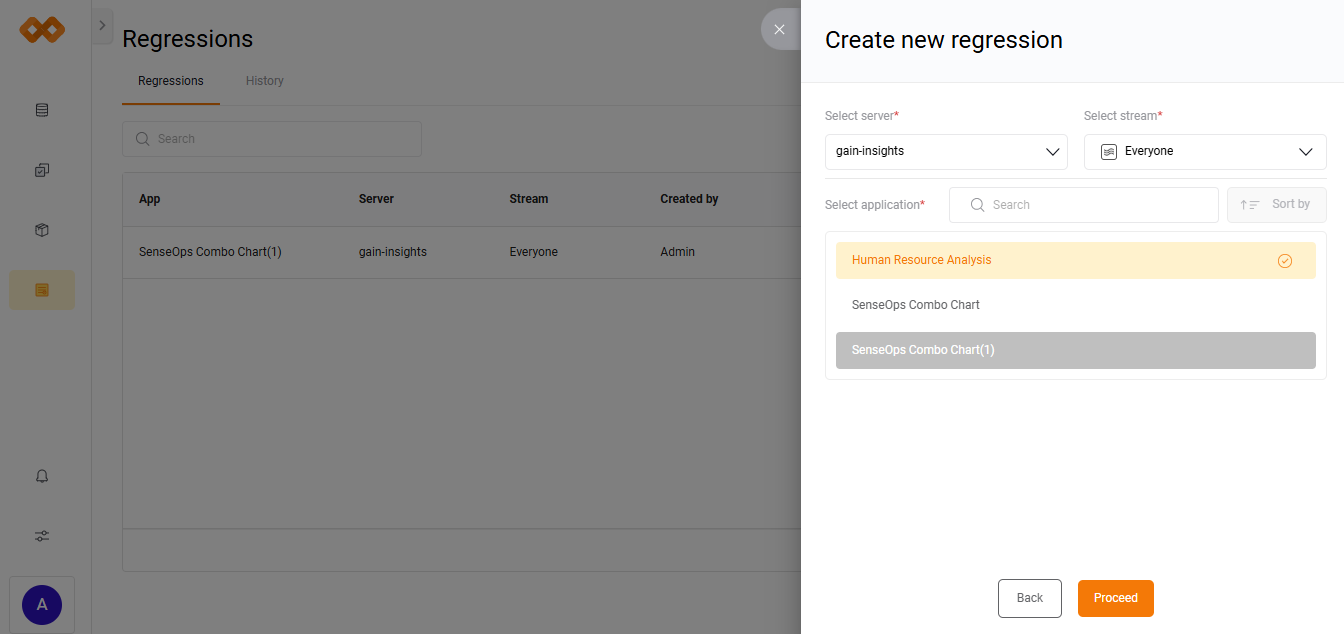
Task: Click the user avatar labeled A
Action: [42, 604]
